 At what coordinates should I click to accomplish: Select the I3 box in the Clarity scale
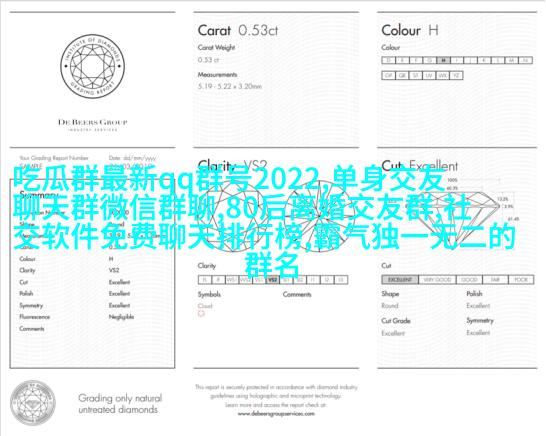[x=341, y=280]
